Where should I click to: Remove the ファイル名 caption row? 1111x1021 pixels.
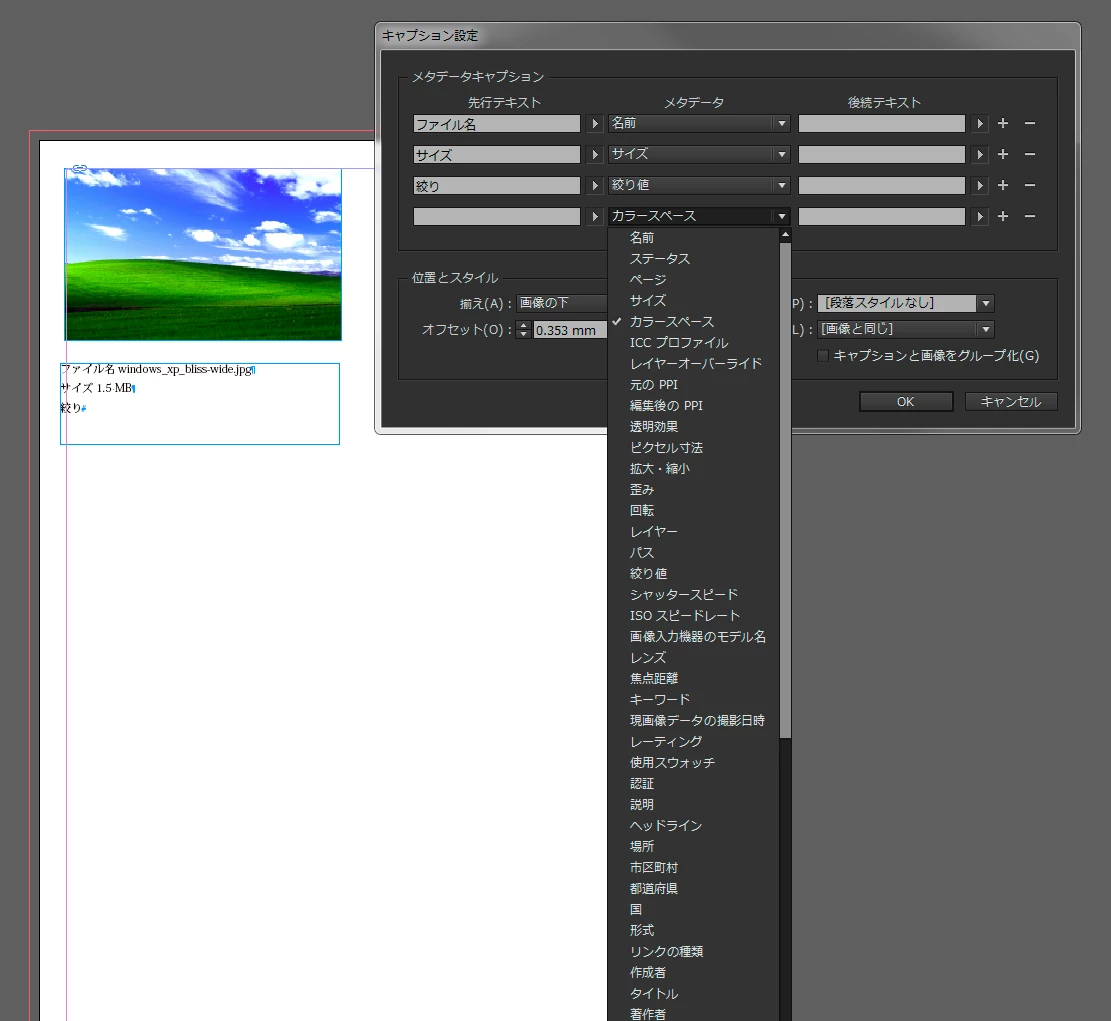pos(1030,123)
